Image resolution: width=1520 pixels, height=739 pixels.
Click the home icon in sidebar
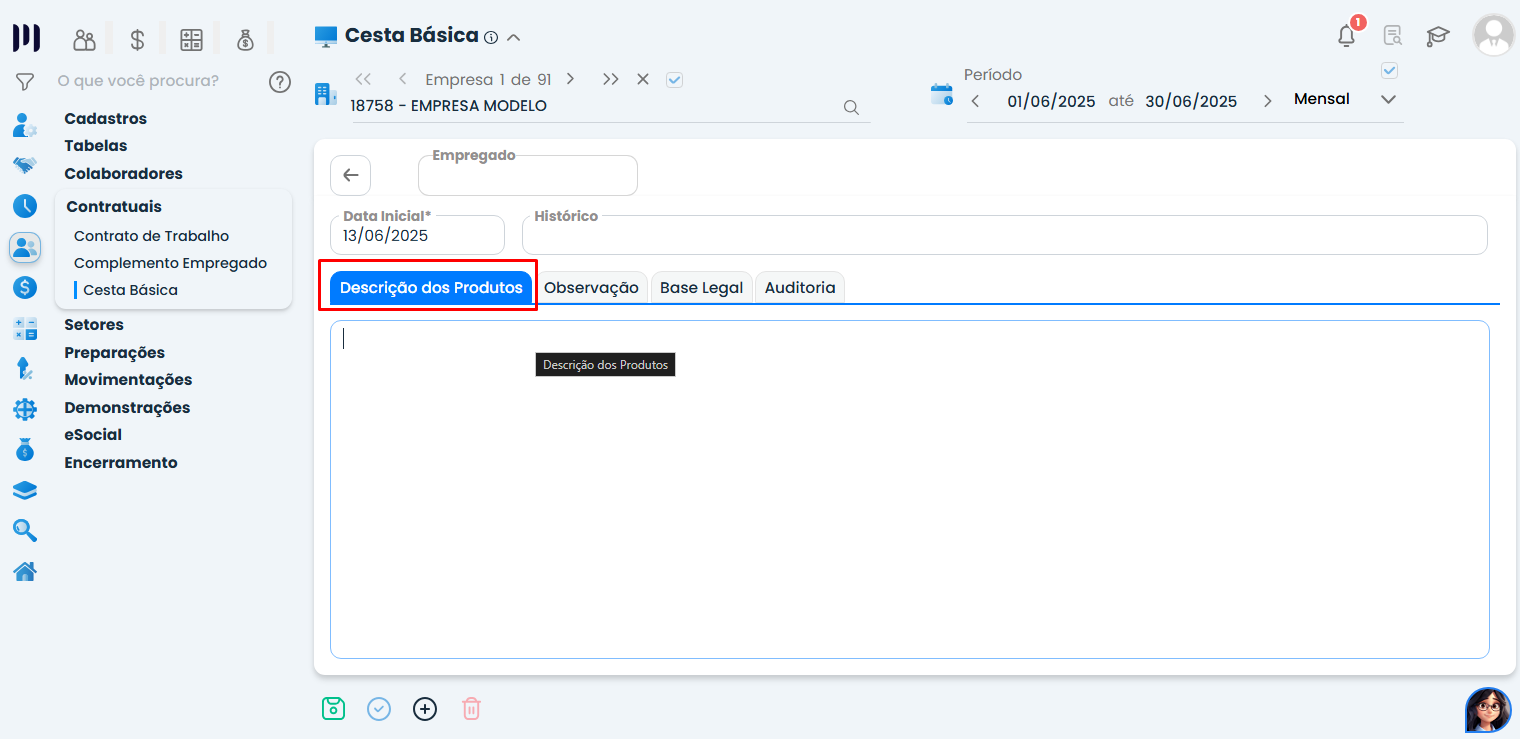pyautogui.click(x=25, y=572)
